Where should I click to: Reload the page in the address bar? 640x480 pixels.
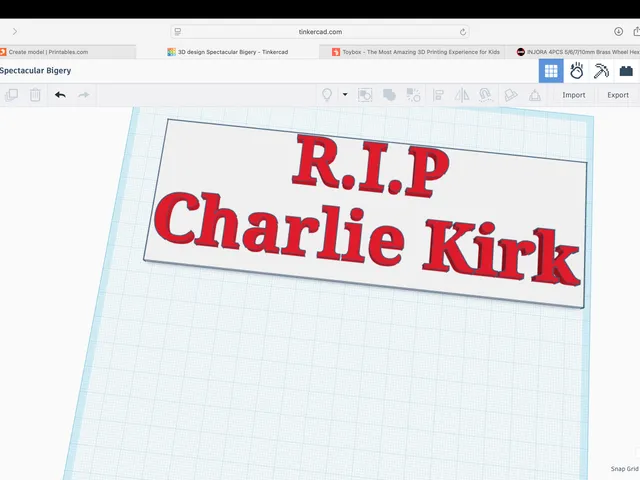pos(462,32)
